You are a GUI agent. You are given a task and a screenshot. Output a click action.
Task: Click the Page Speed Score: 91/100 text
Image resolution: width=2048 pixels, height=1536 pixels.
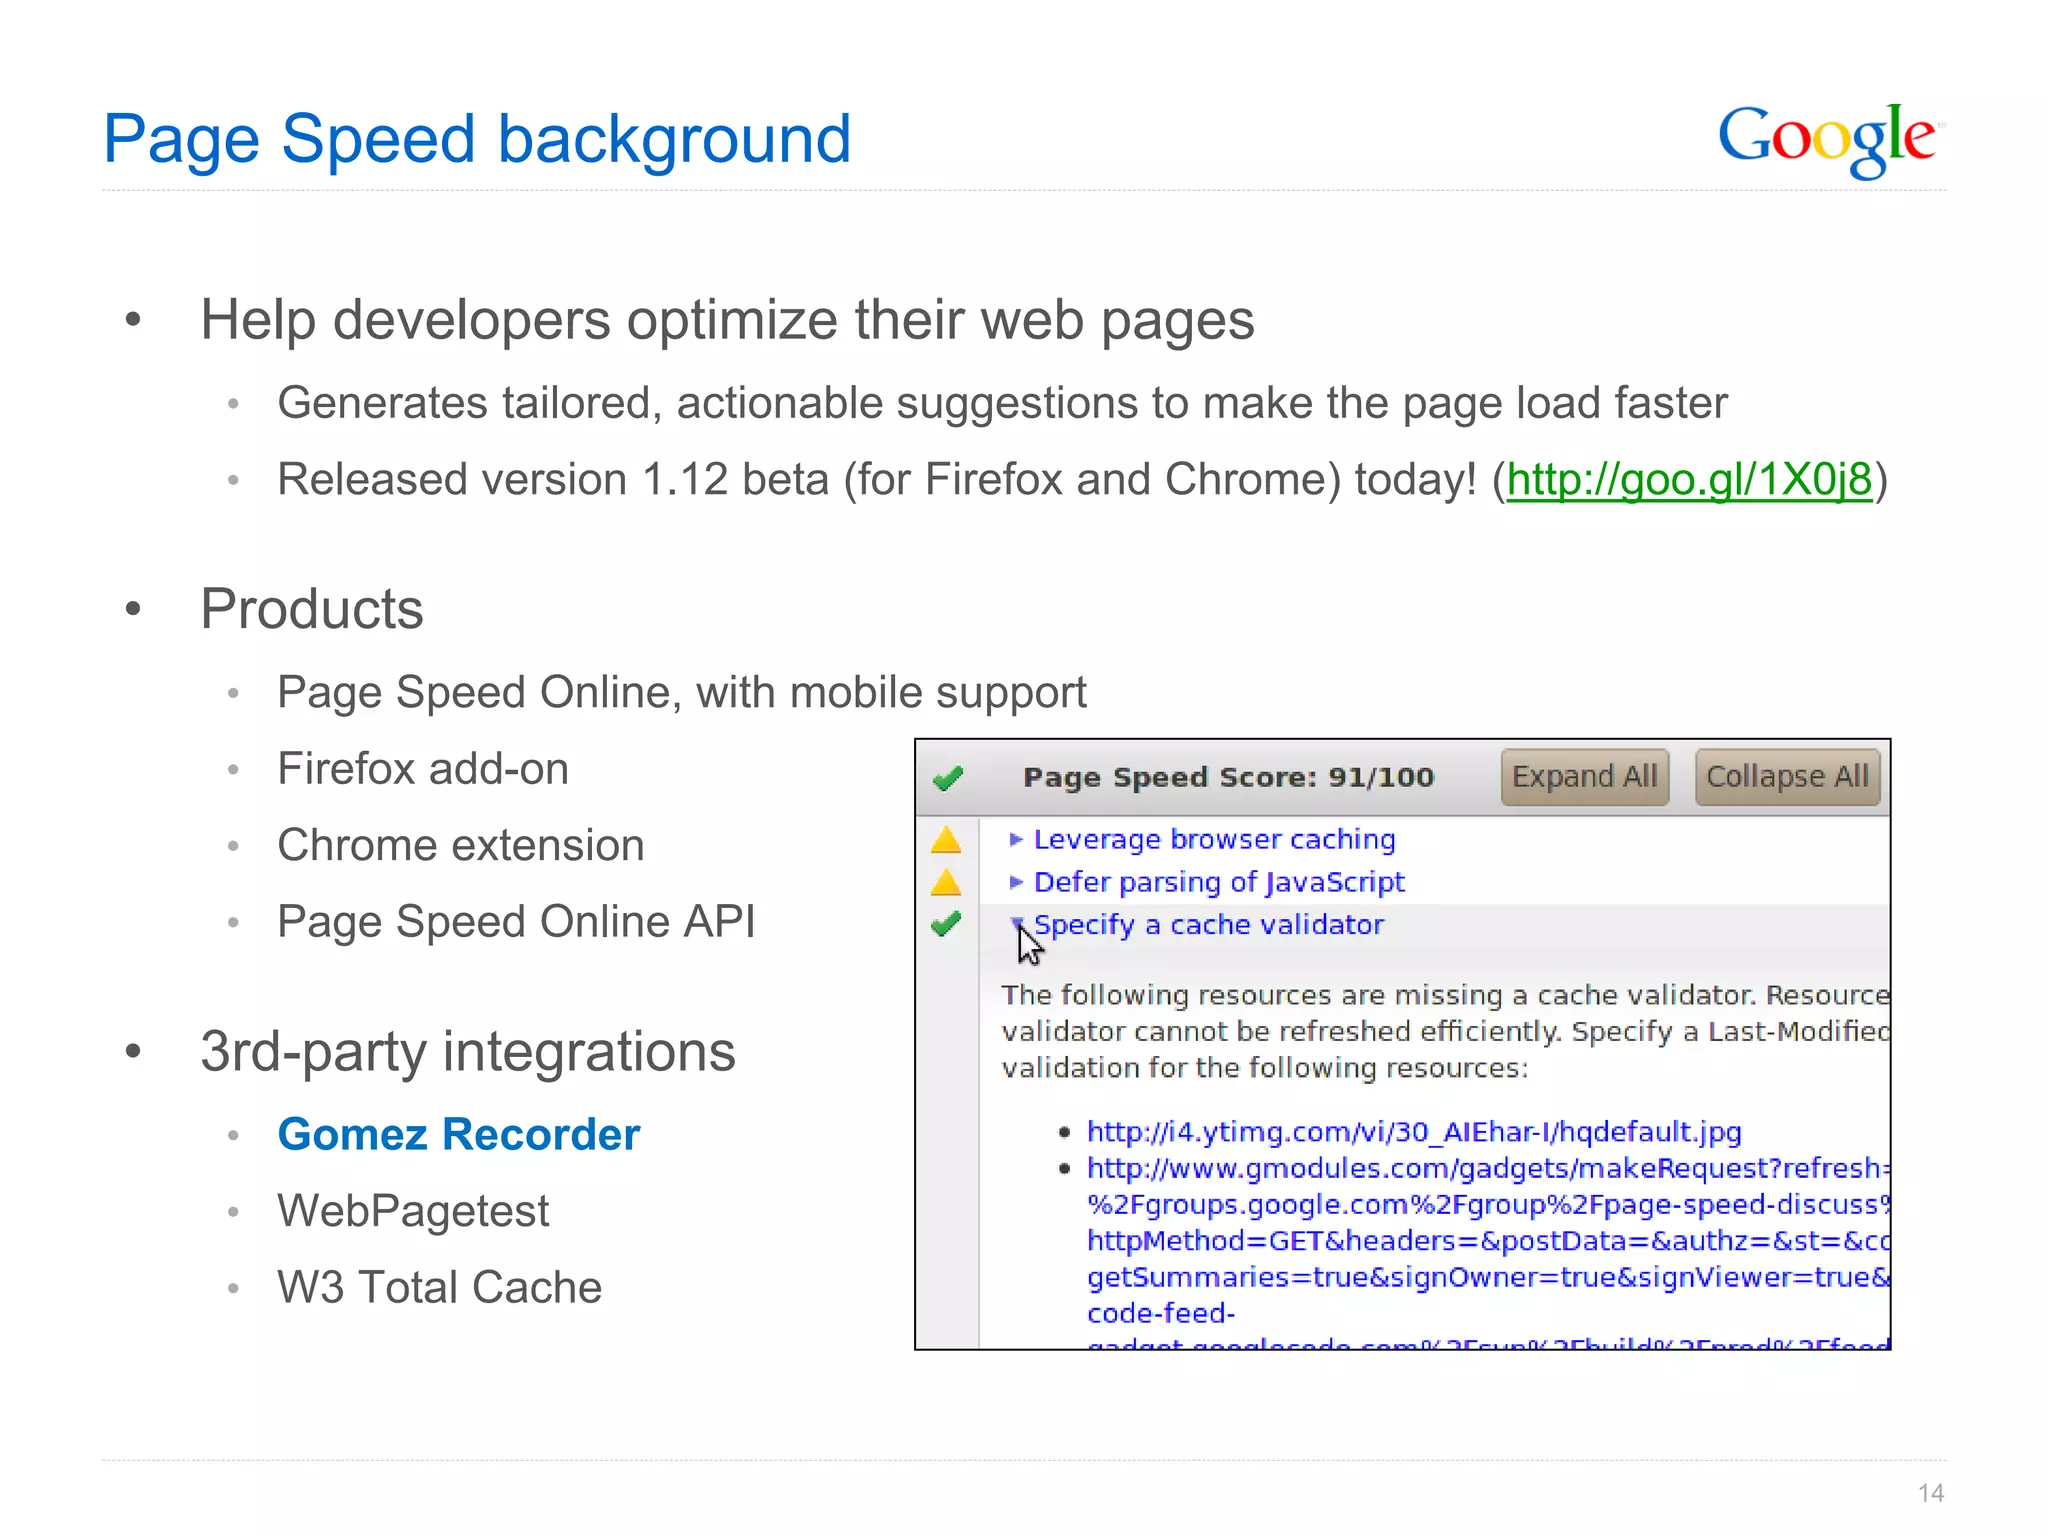pos(1229,777)
